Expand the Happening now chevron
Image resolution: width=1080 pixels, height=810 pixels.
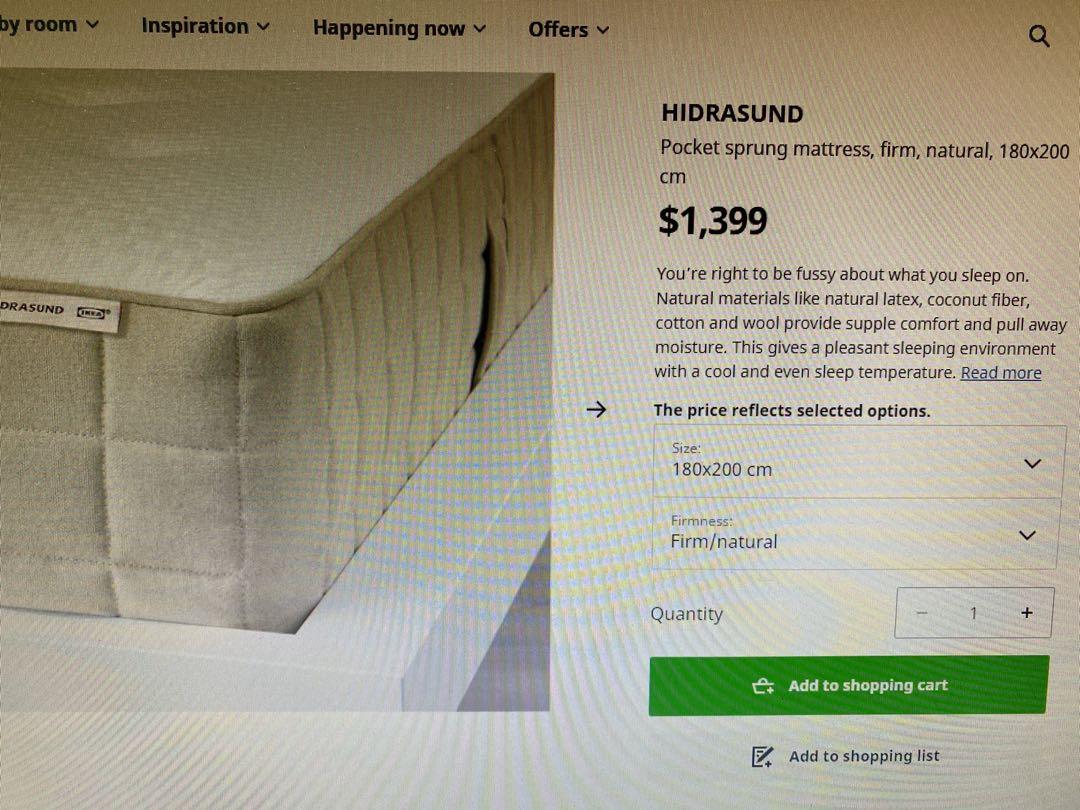pyautogui.click(x=480, y=28)
